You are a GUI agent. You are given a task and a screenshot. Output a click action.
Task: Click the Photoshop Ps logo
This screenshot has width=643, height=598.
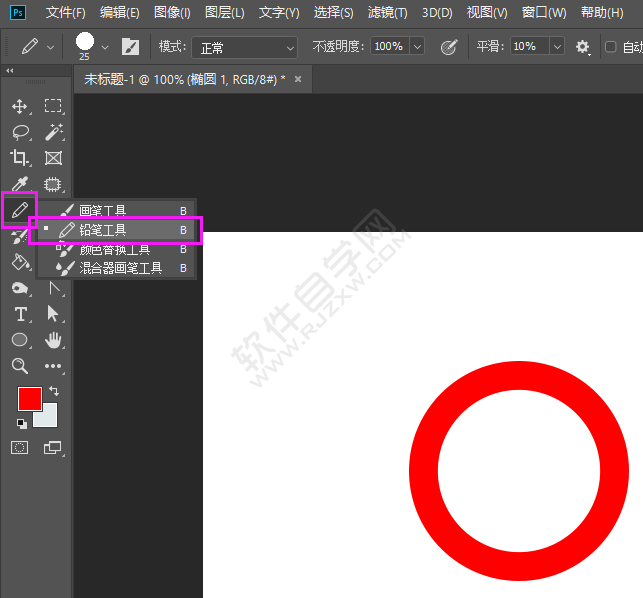coord(18,13)
